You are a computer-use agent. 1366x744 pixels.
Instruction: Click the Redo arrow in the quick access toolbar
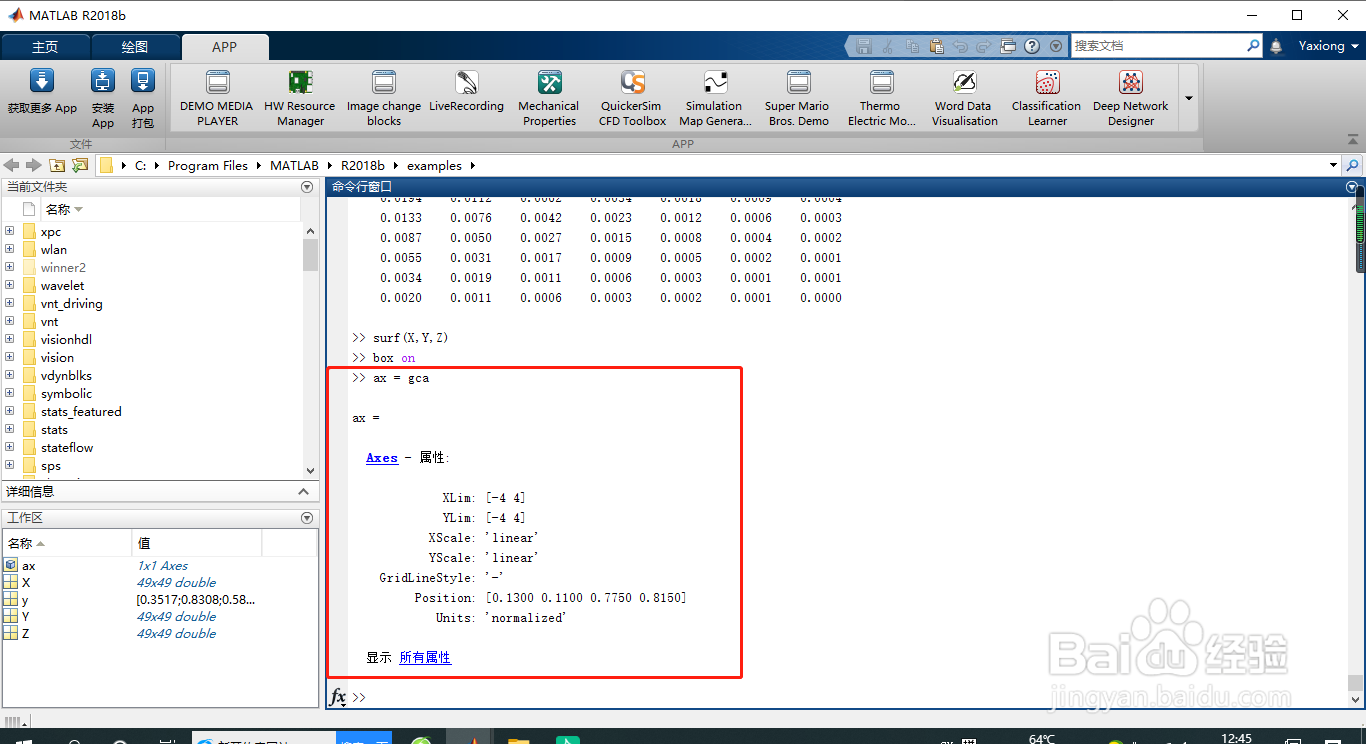coord(984,46)
